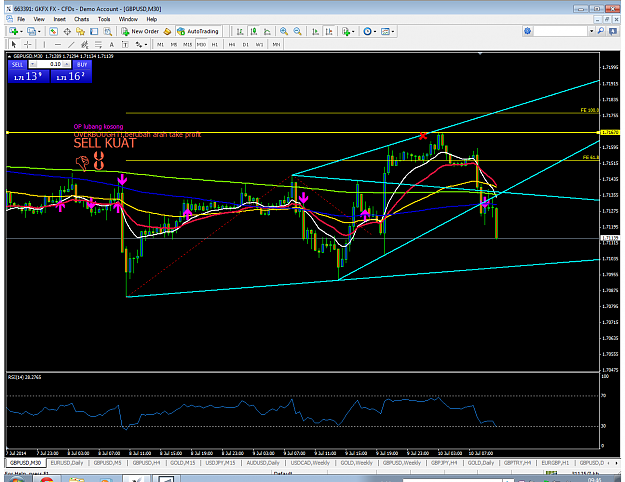Switch to M15 timeframe

(x=187, y=44)
